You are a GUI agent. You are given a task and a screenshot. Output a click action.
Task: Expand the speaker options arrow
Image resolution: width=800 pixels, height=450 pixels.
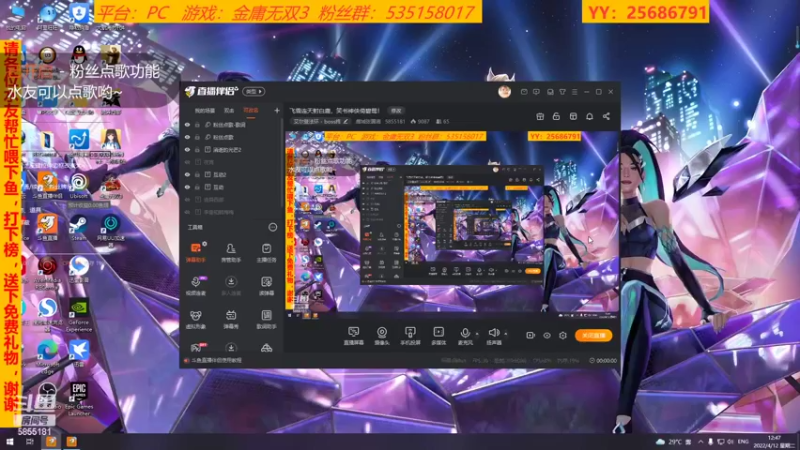click(x=506, y=334)
